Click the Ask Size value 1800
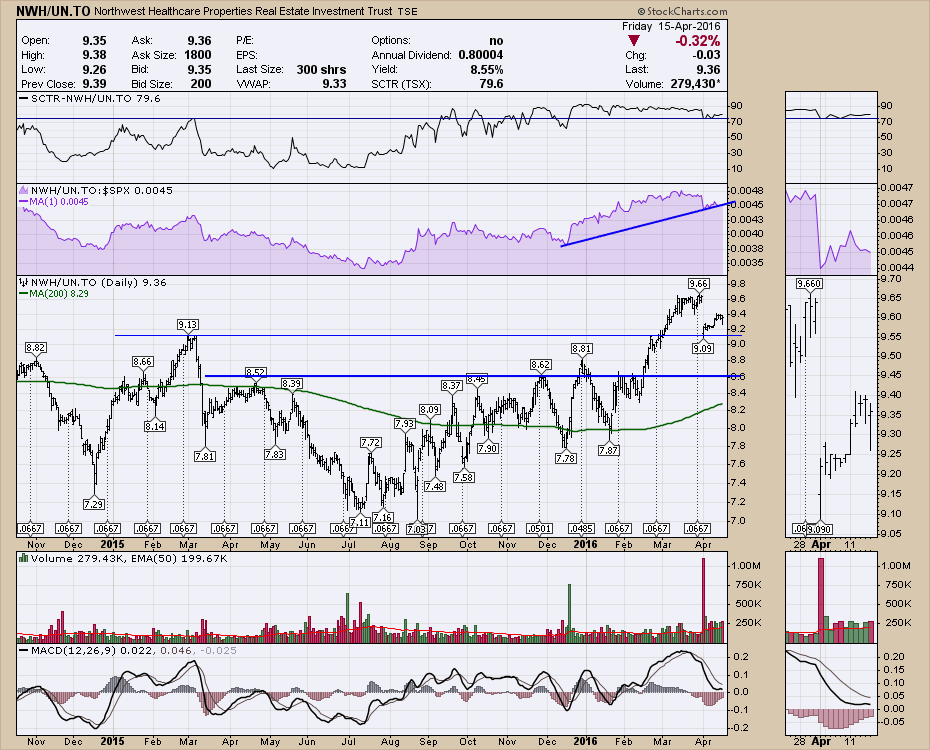 [x=198, y=55]
